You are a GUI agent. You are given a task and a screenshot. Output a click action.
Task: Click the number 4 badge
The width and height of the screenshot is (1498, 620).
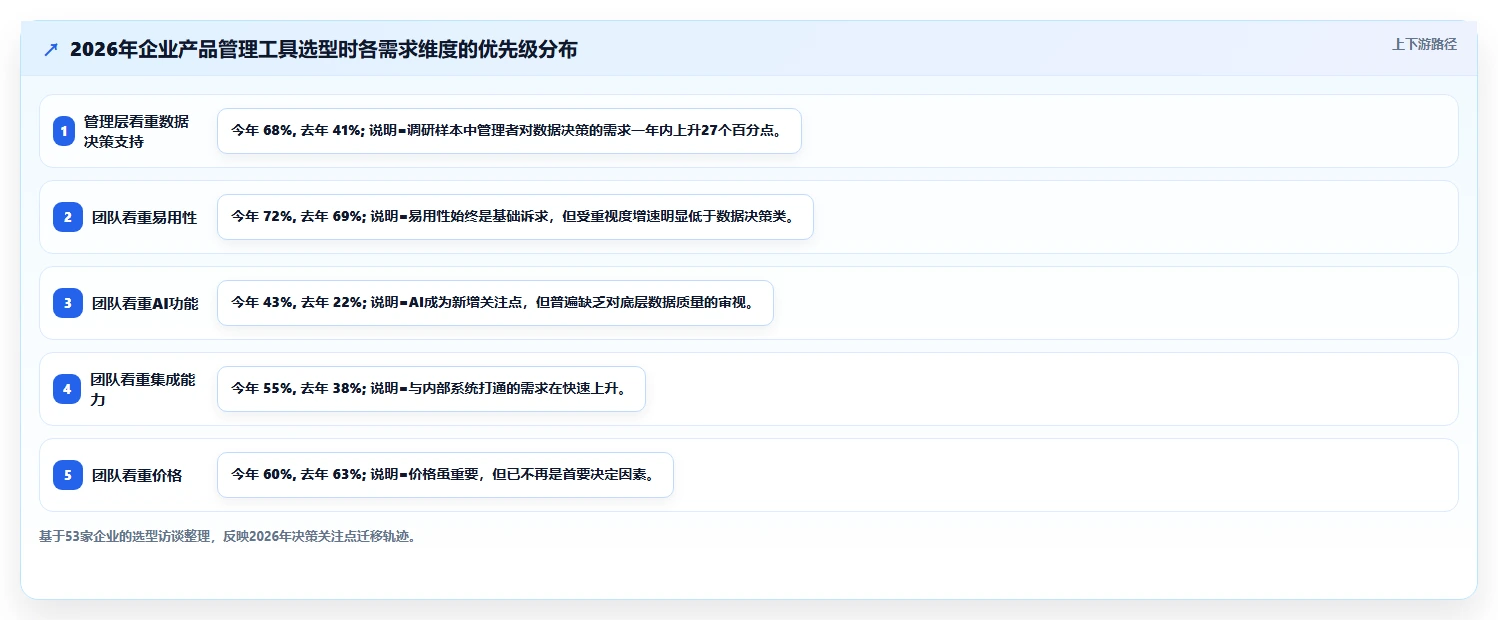(x=67, y=389)
